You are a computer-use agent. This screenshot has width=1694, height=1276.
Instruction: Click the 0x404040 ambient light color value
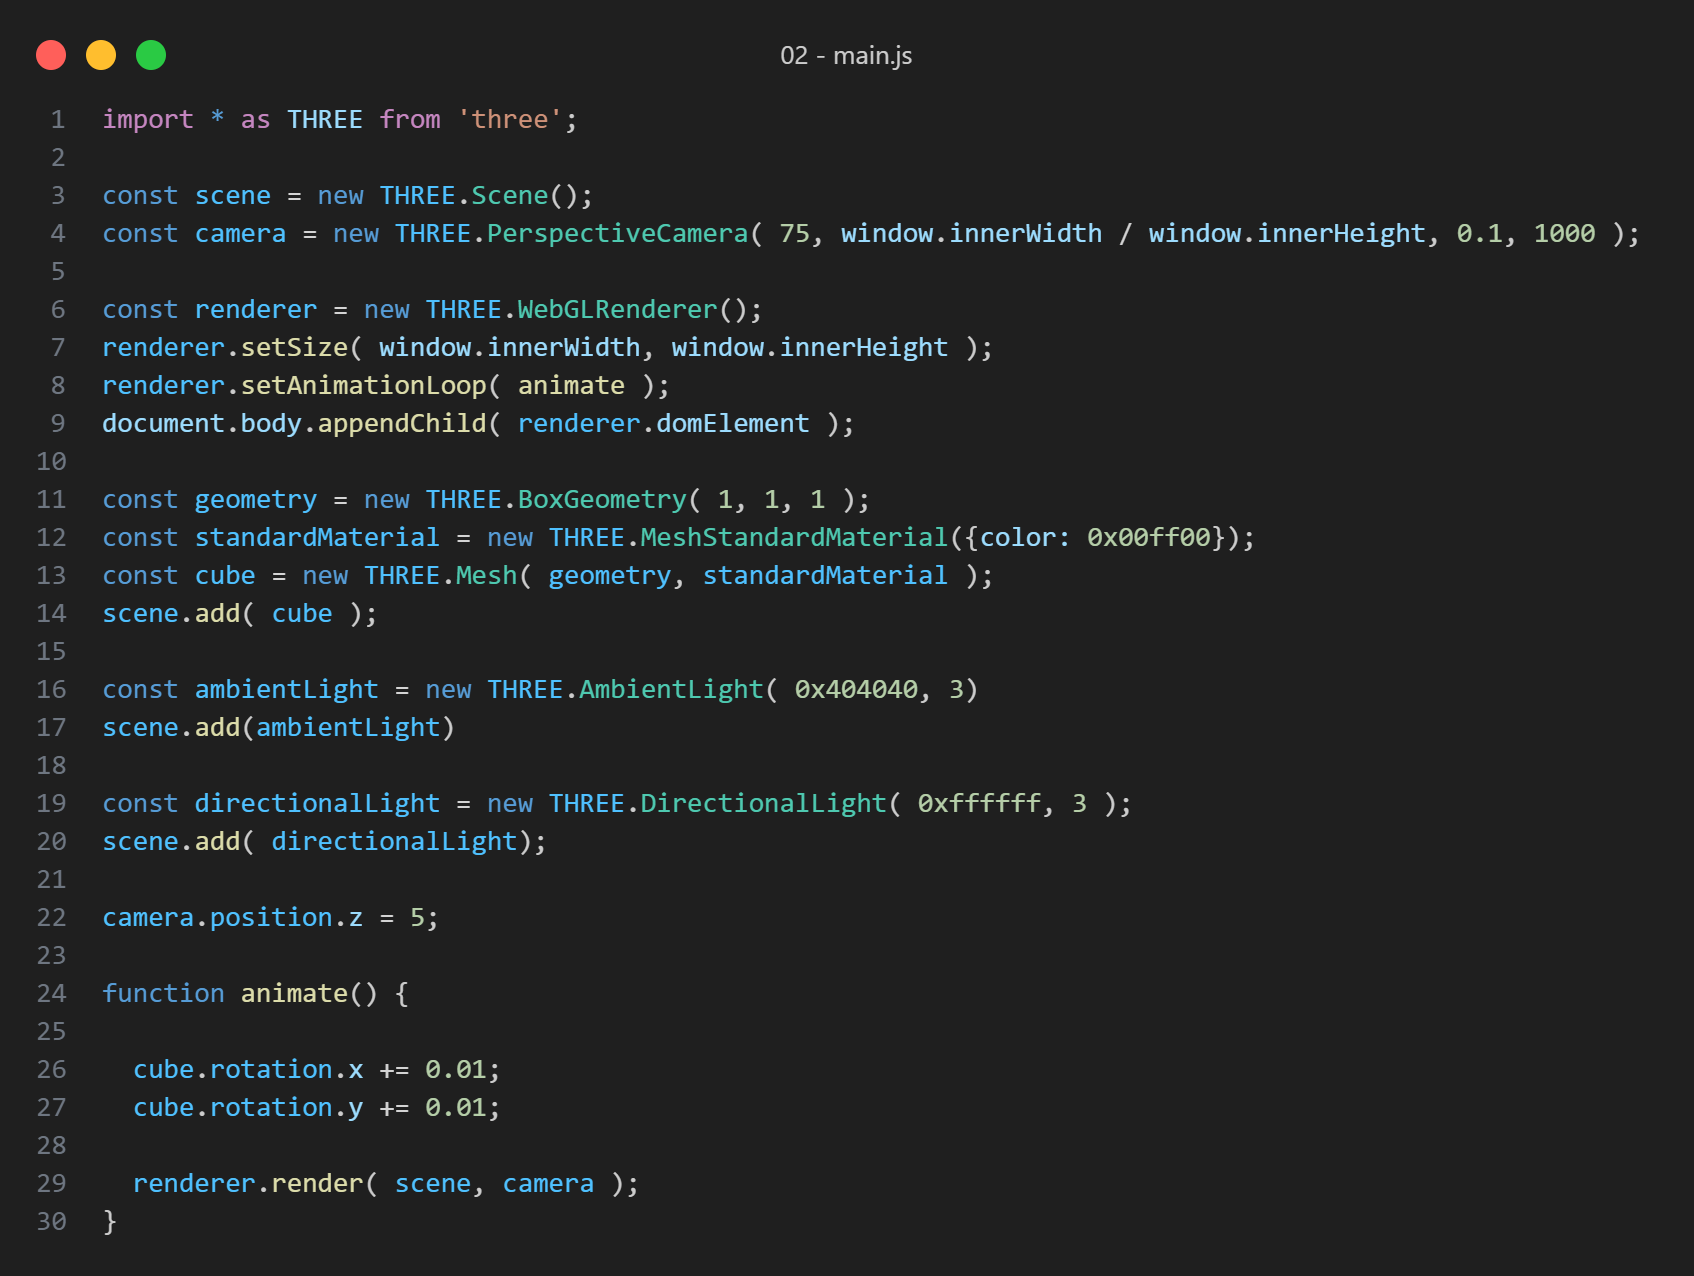pyautogui.click(x=856, y=690)
